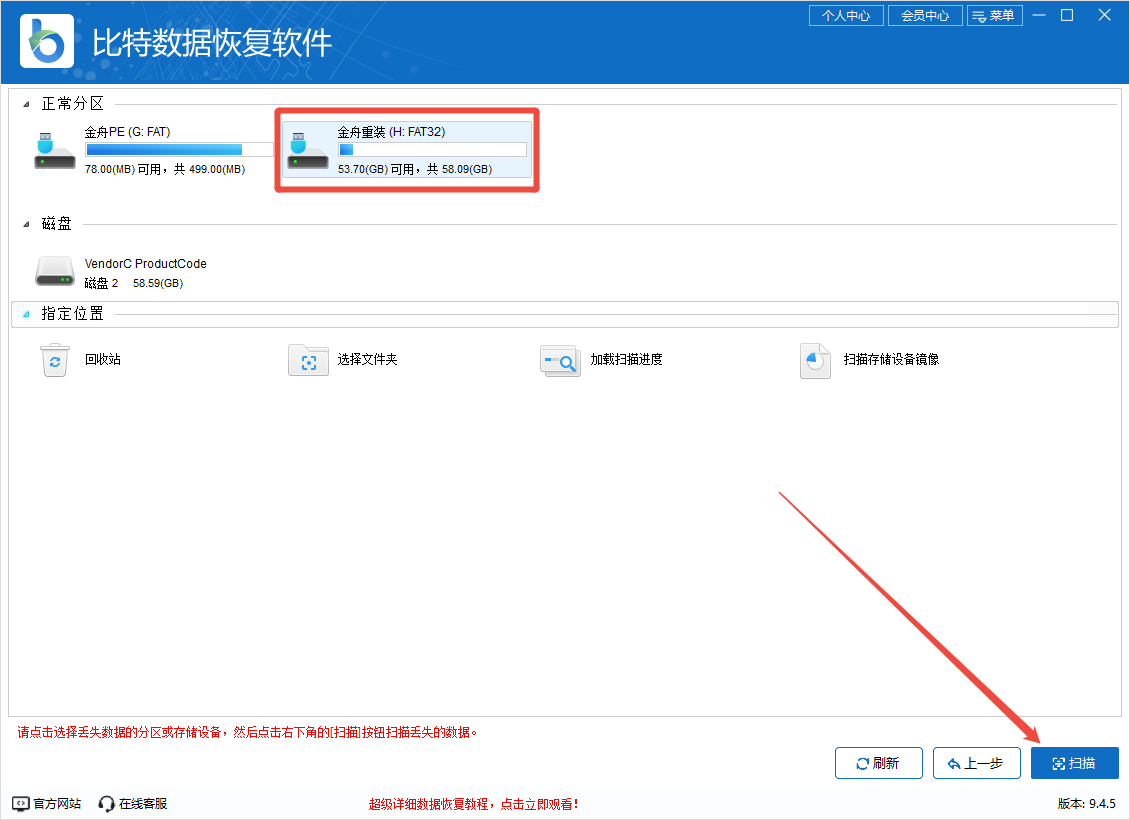
Task: Click the 刷新 button
Action: click(x=878, y=763)
